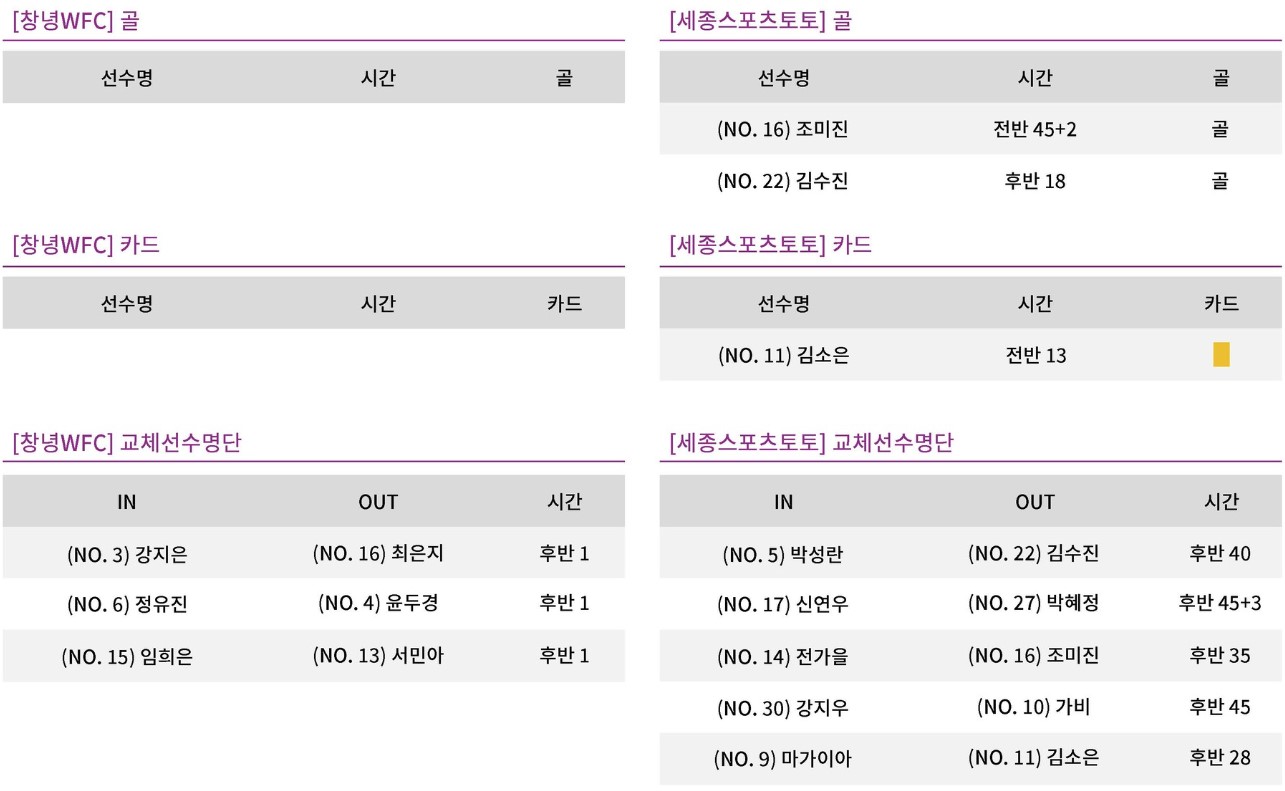Click substituted-out player (NO. 16) 최은지

coord(378,553)
